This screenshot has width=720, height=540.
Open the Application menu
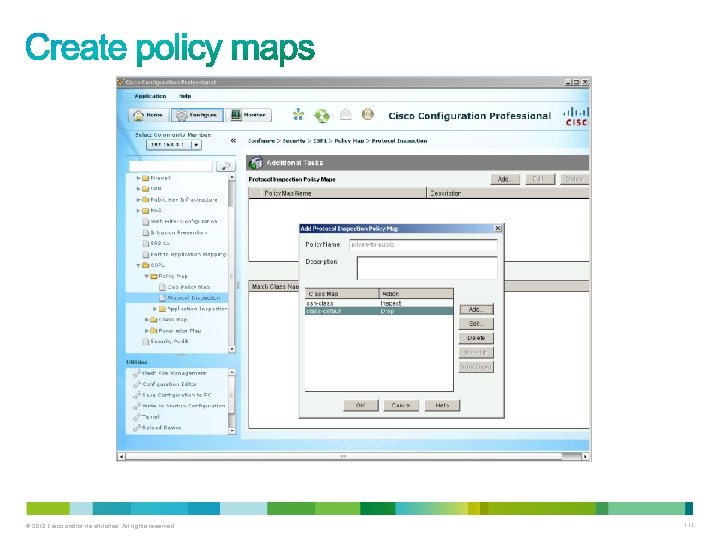150,96
